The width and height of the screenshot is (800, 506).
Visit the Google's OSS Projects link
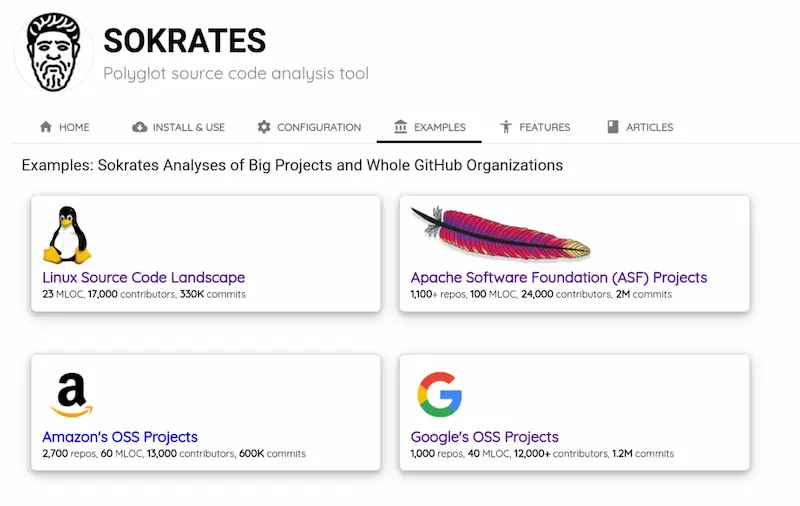485,437
